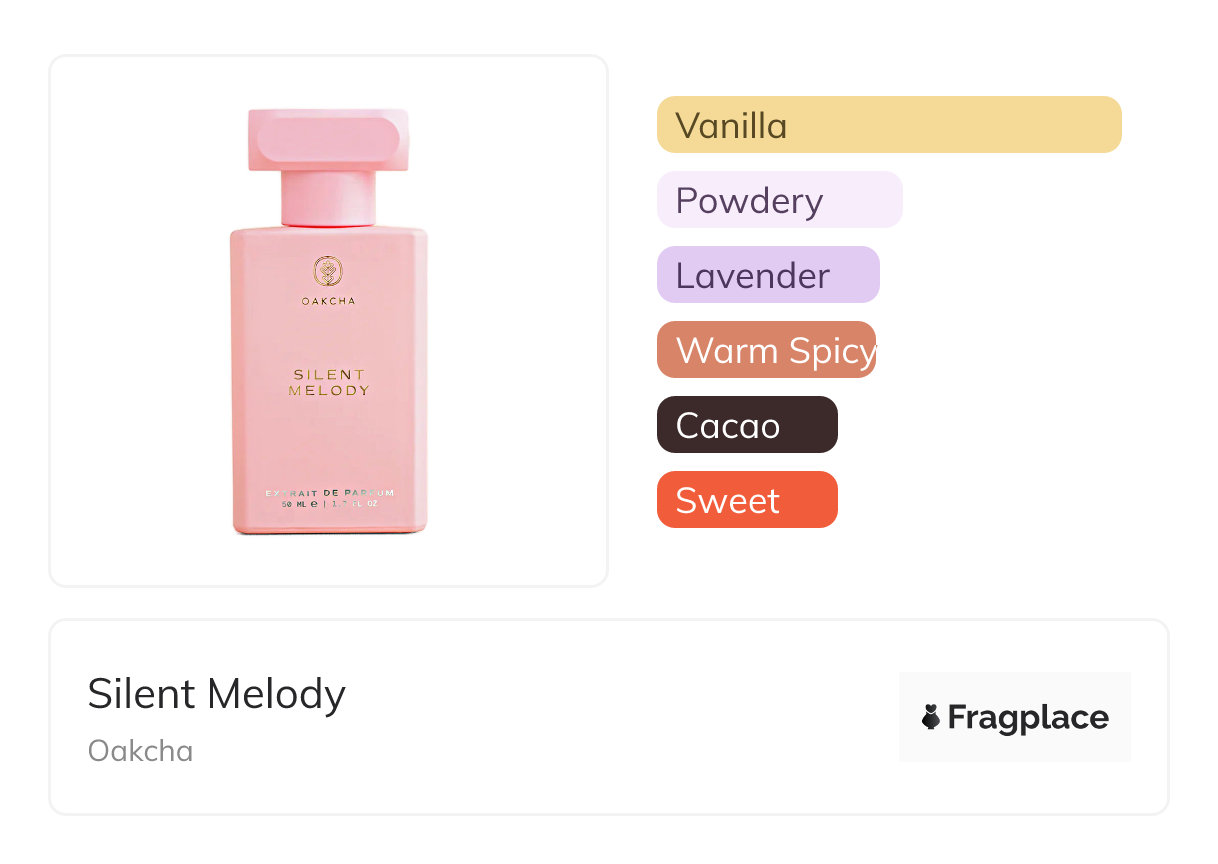Click the Silent Melody fragrance title
The width and height of the screenshot is (1218, 864).
pyautogui.click(x=216, y=694)
